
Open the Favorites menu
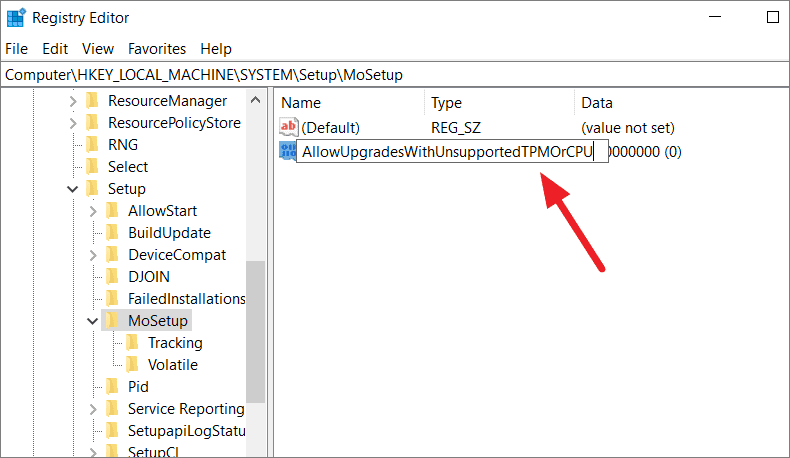pyautogui.click(x=157, y=49)
